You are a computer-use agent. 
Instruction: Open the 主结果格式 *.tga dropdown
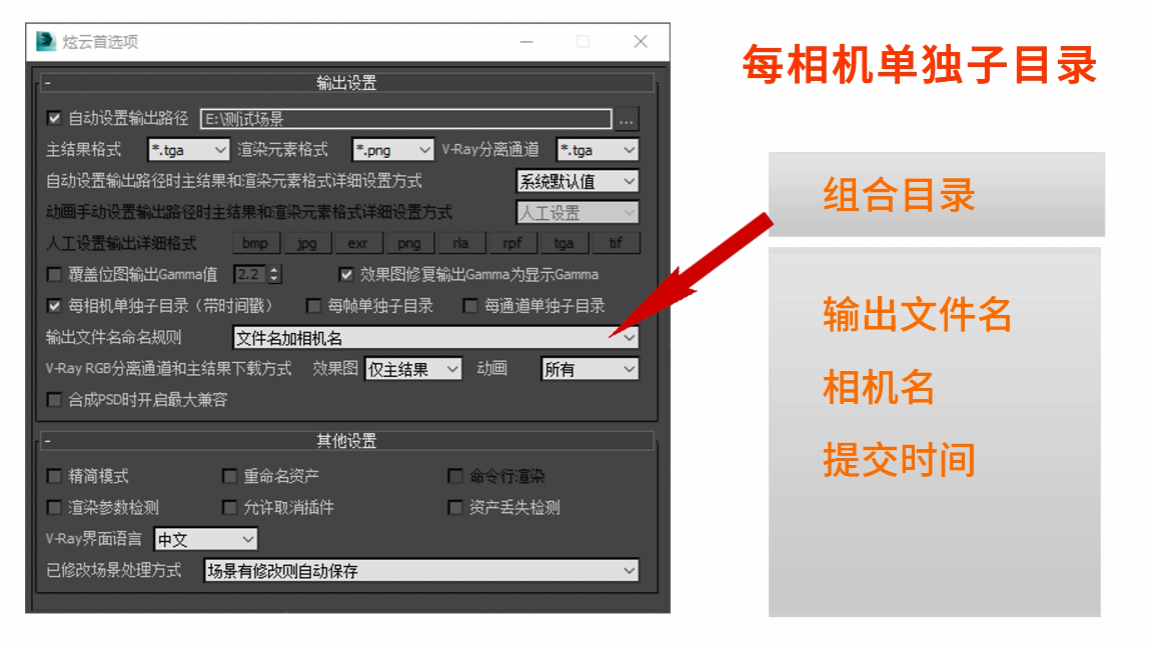tap(189, 150)
